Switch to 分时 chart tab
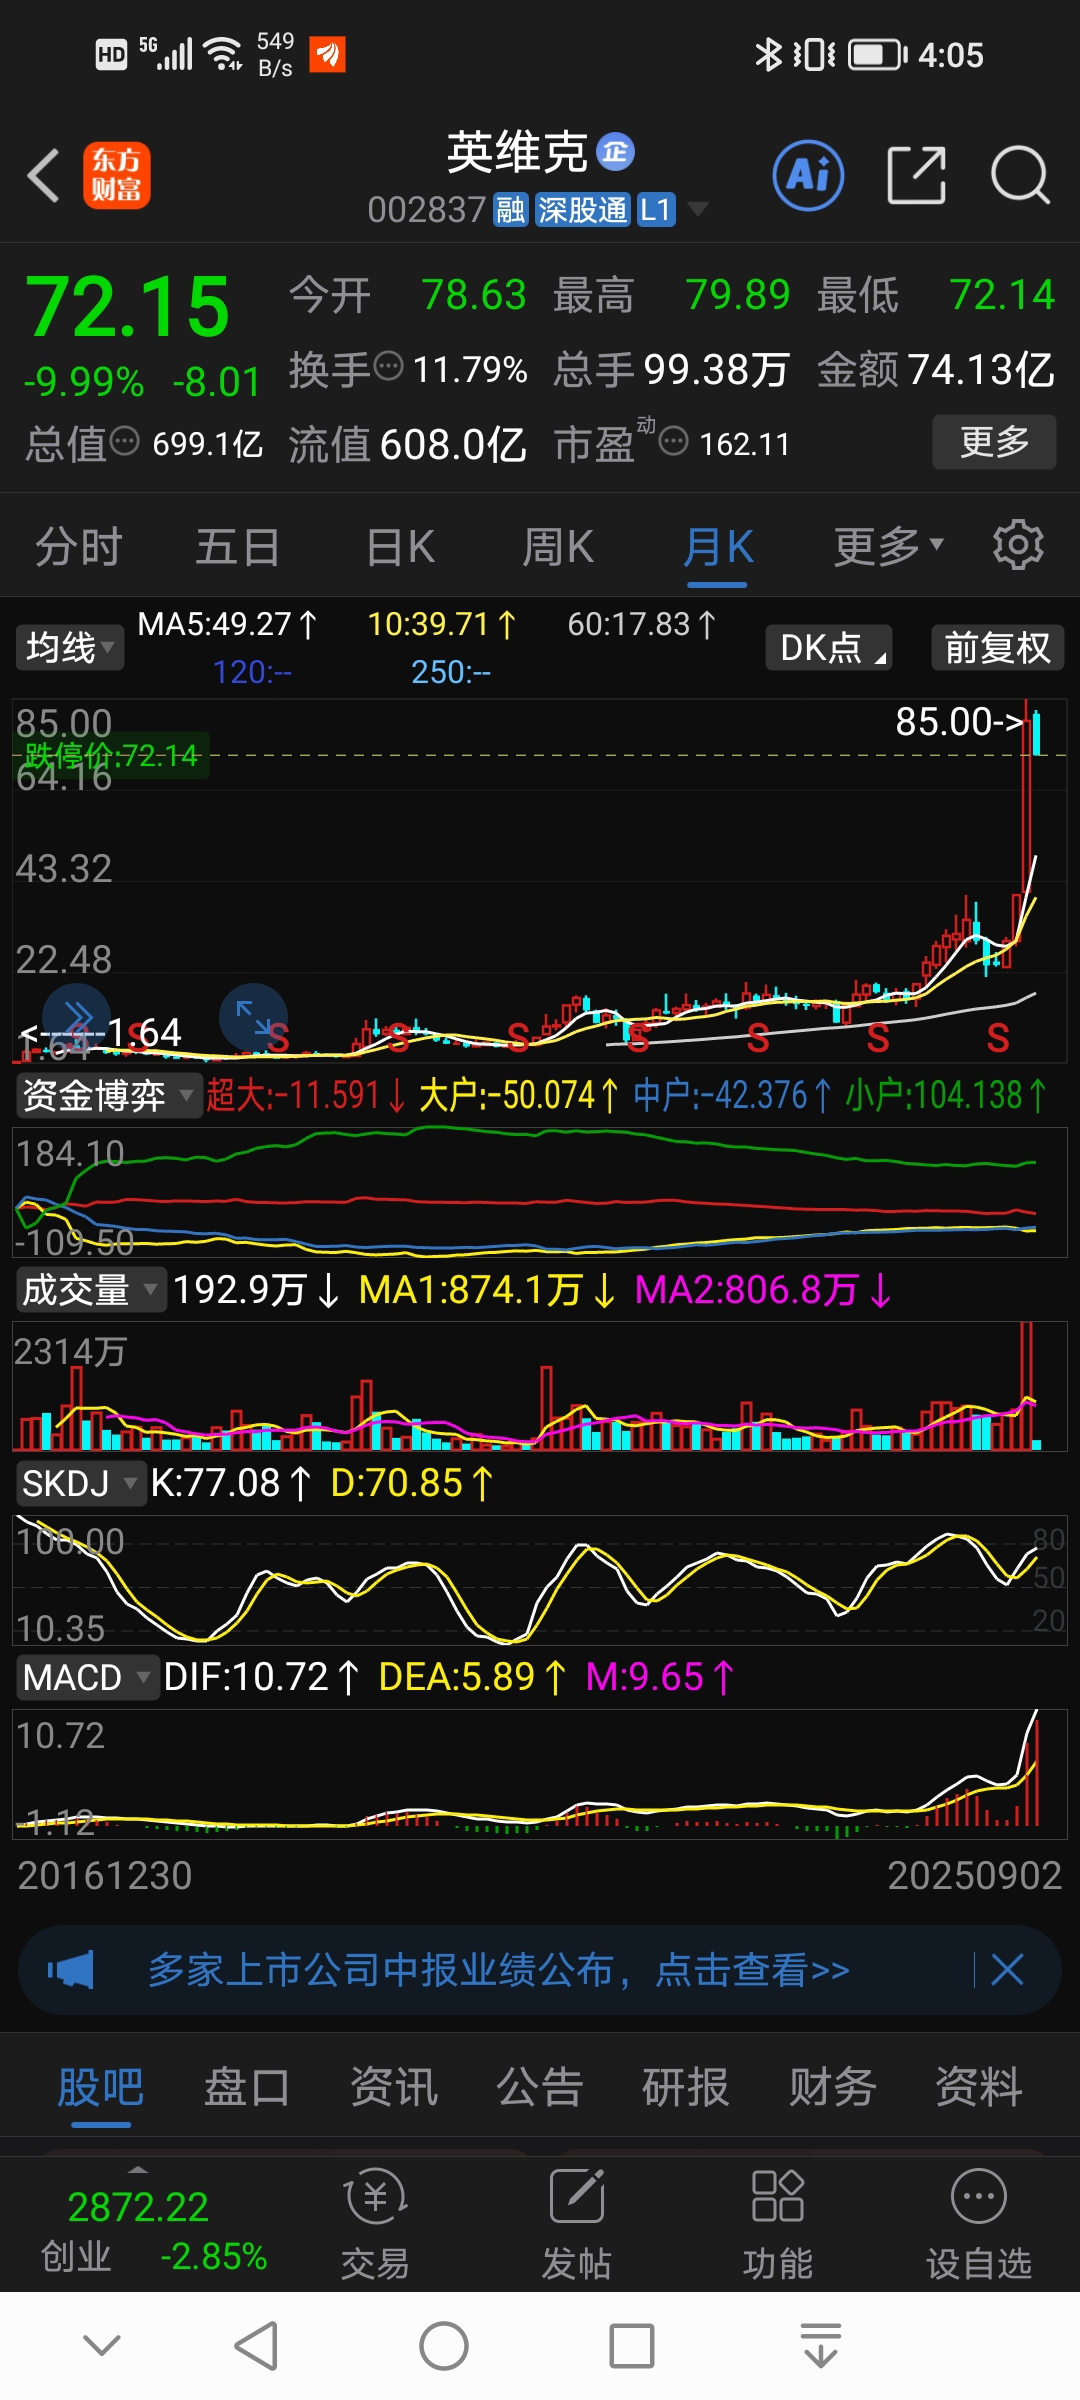 (x=79, y=547)
